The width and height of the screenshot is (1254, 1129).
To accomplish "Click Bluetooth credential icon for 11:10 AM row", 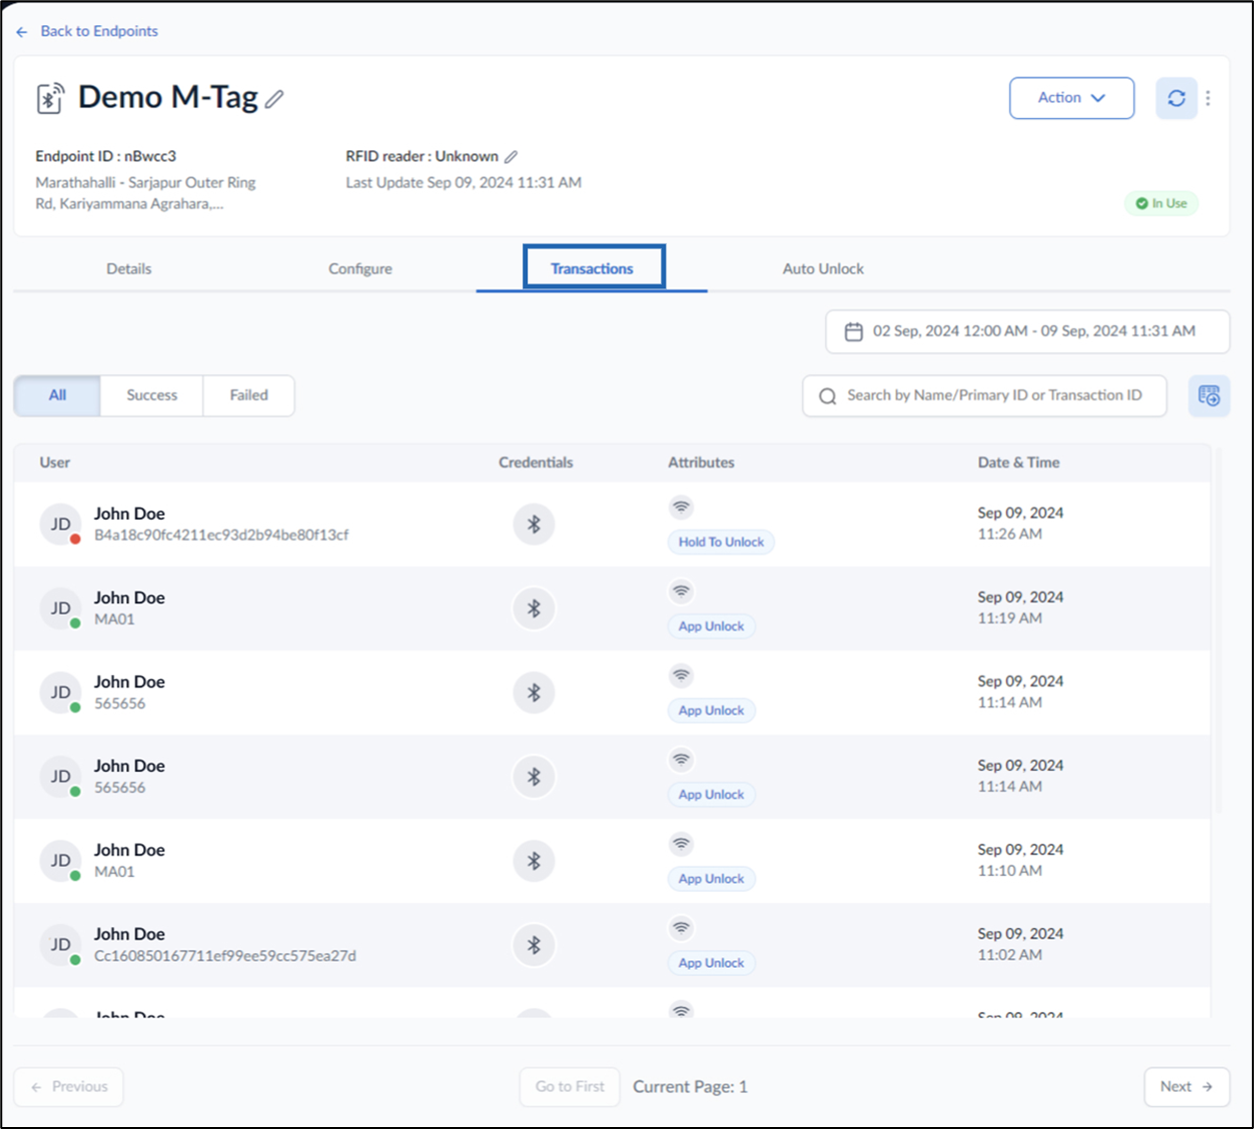I will (534, 860).
